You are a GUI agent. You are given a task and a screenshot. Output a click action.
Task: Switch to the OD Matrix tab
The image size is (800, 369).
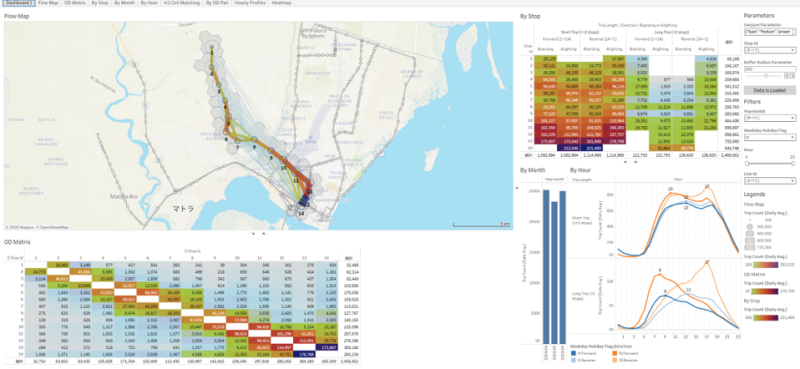coord(74,3)
